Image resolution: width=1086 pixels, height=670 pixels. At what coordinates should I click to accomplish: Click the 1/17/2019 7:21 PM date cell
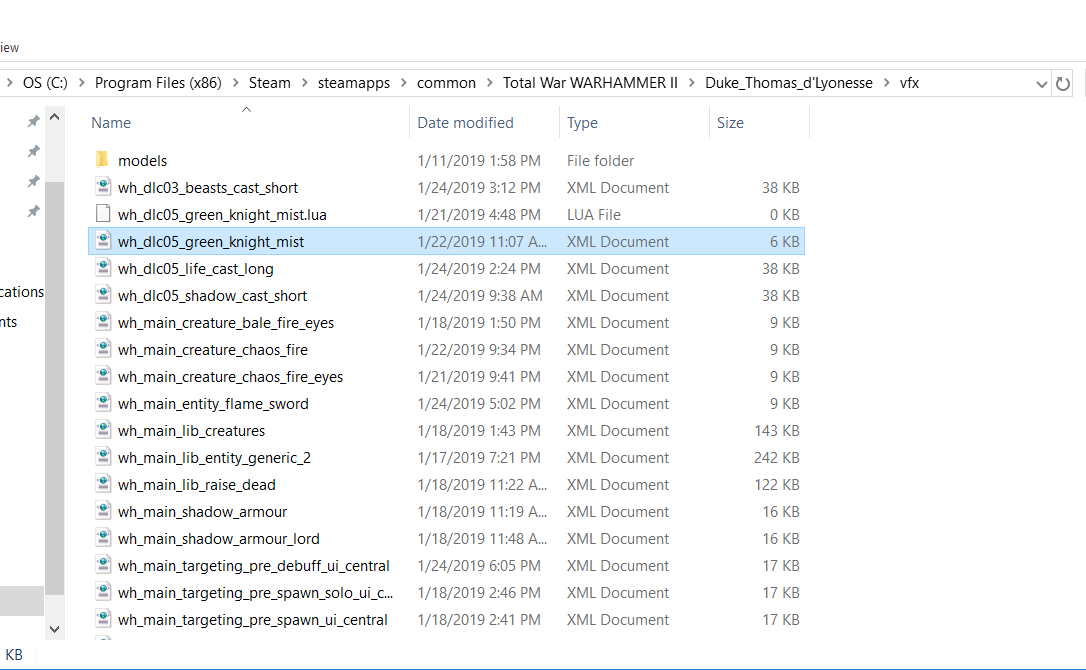click(479, 458)
